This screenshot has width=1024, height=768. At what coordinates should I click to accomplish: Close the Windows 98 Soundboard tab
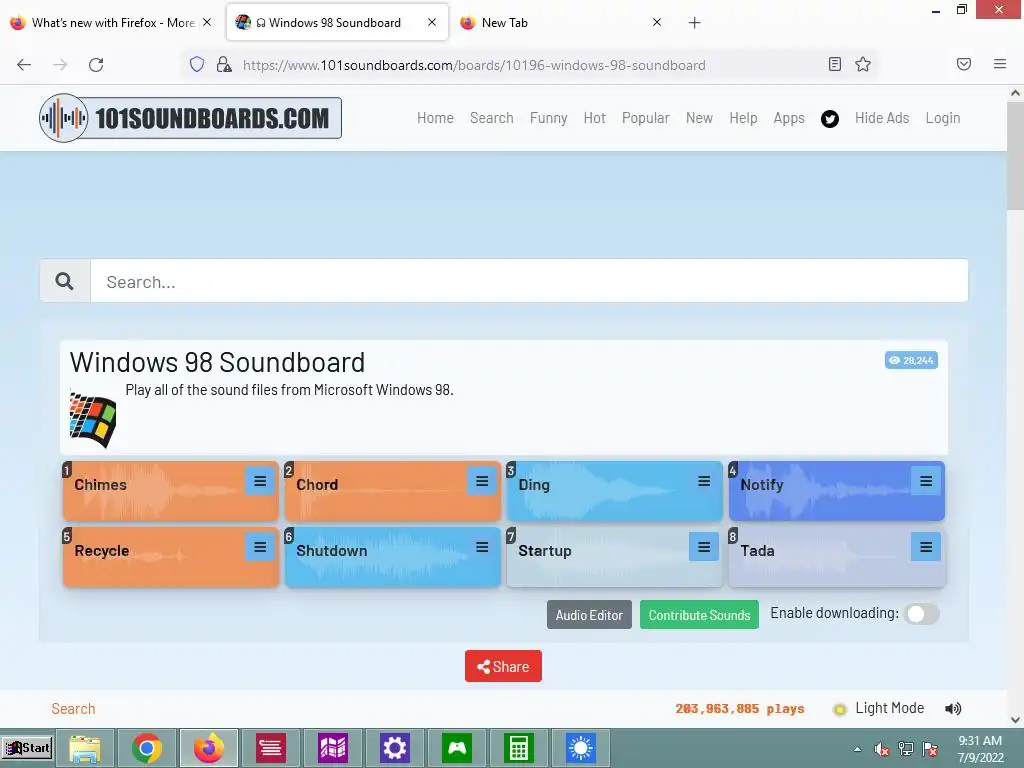click(x=432, y=22)
